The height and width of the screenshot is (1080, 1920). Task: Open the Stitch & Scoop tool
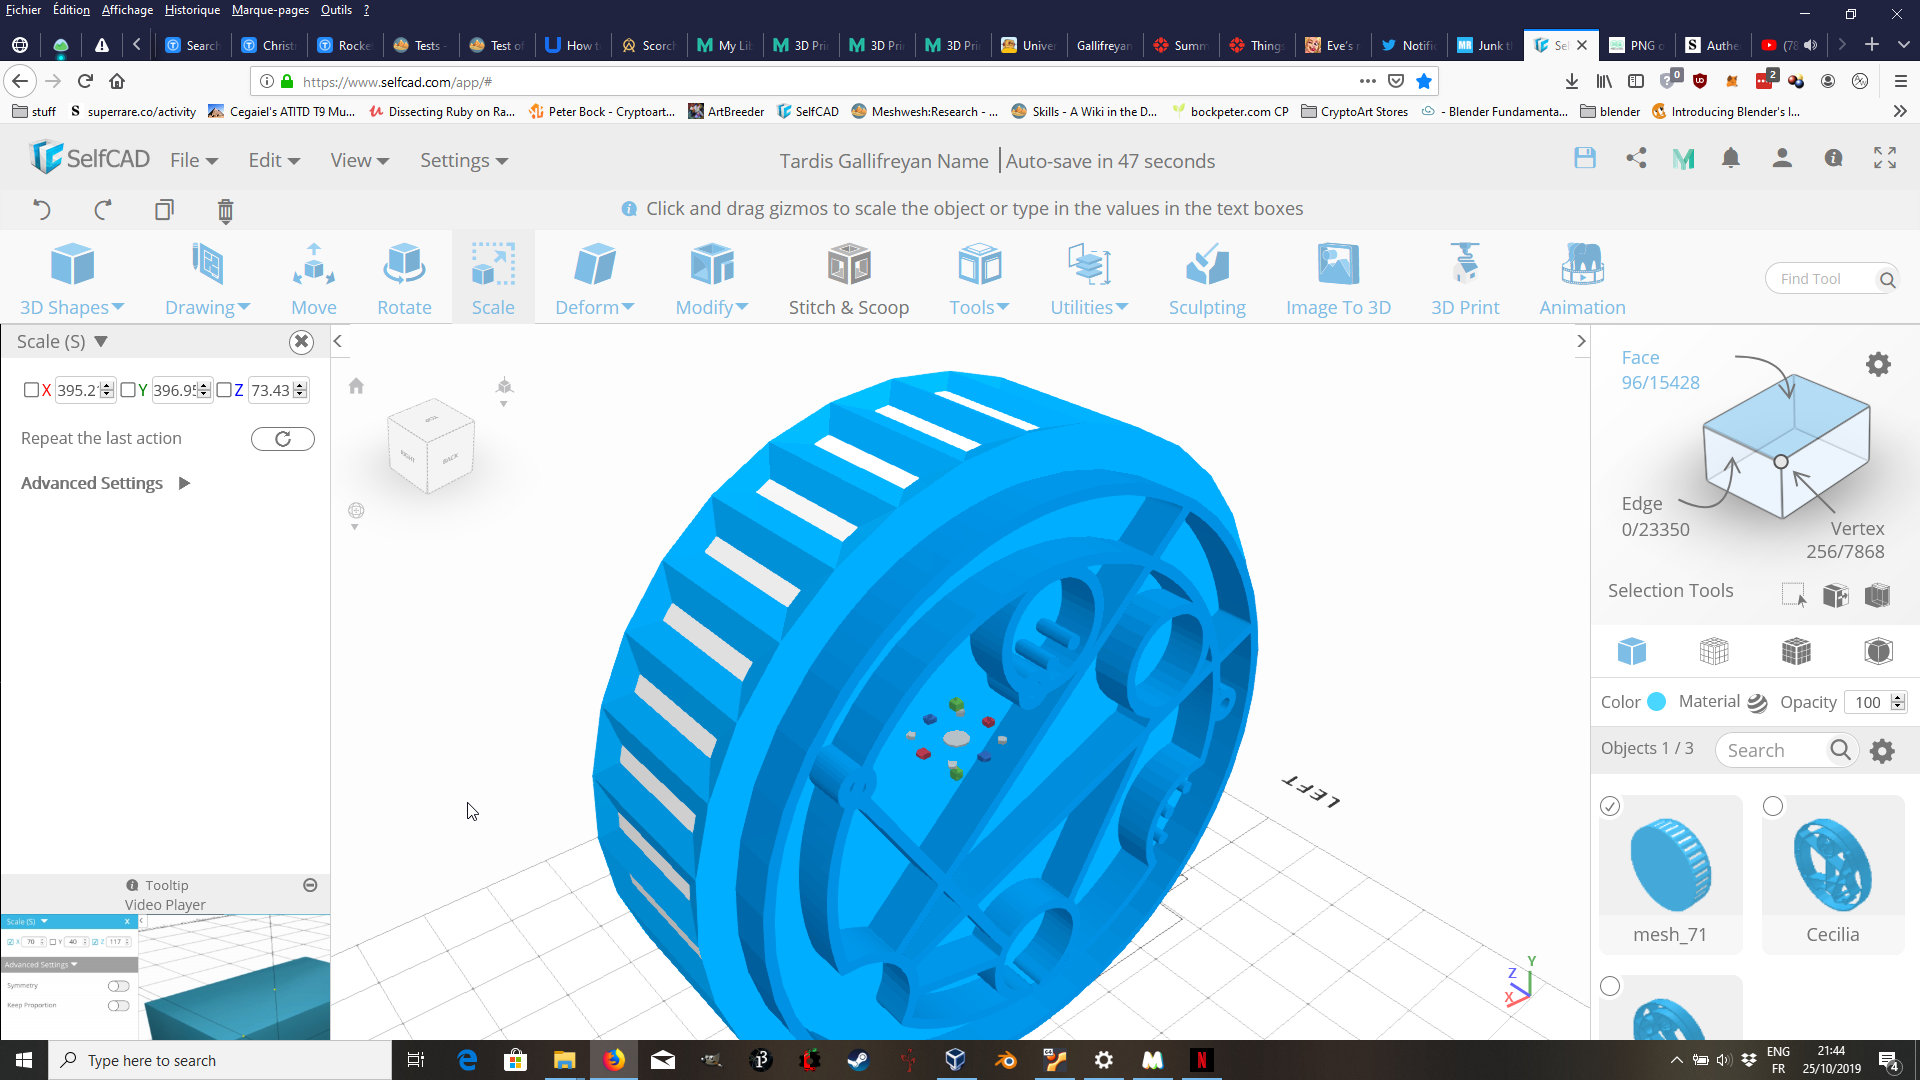(x=848, y=267)
